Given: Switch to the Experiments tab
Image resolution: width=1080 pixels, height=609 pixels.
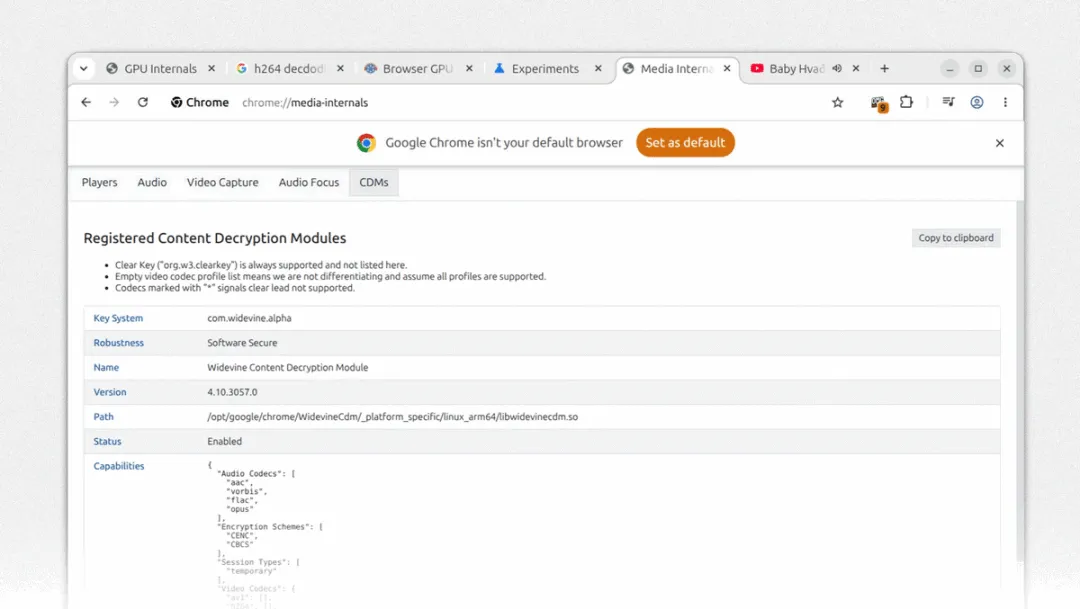Looking at the screenshot, I should pyautogui.click(x=539, y=69).
